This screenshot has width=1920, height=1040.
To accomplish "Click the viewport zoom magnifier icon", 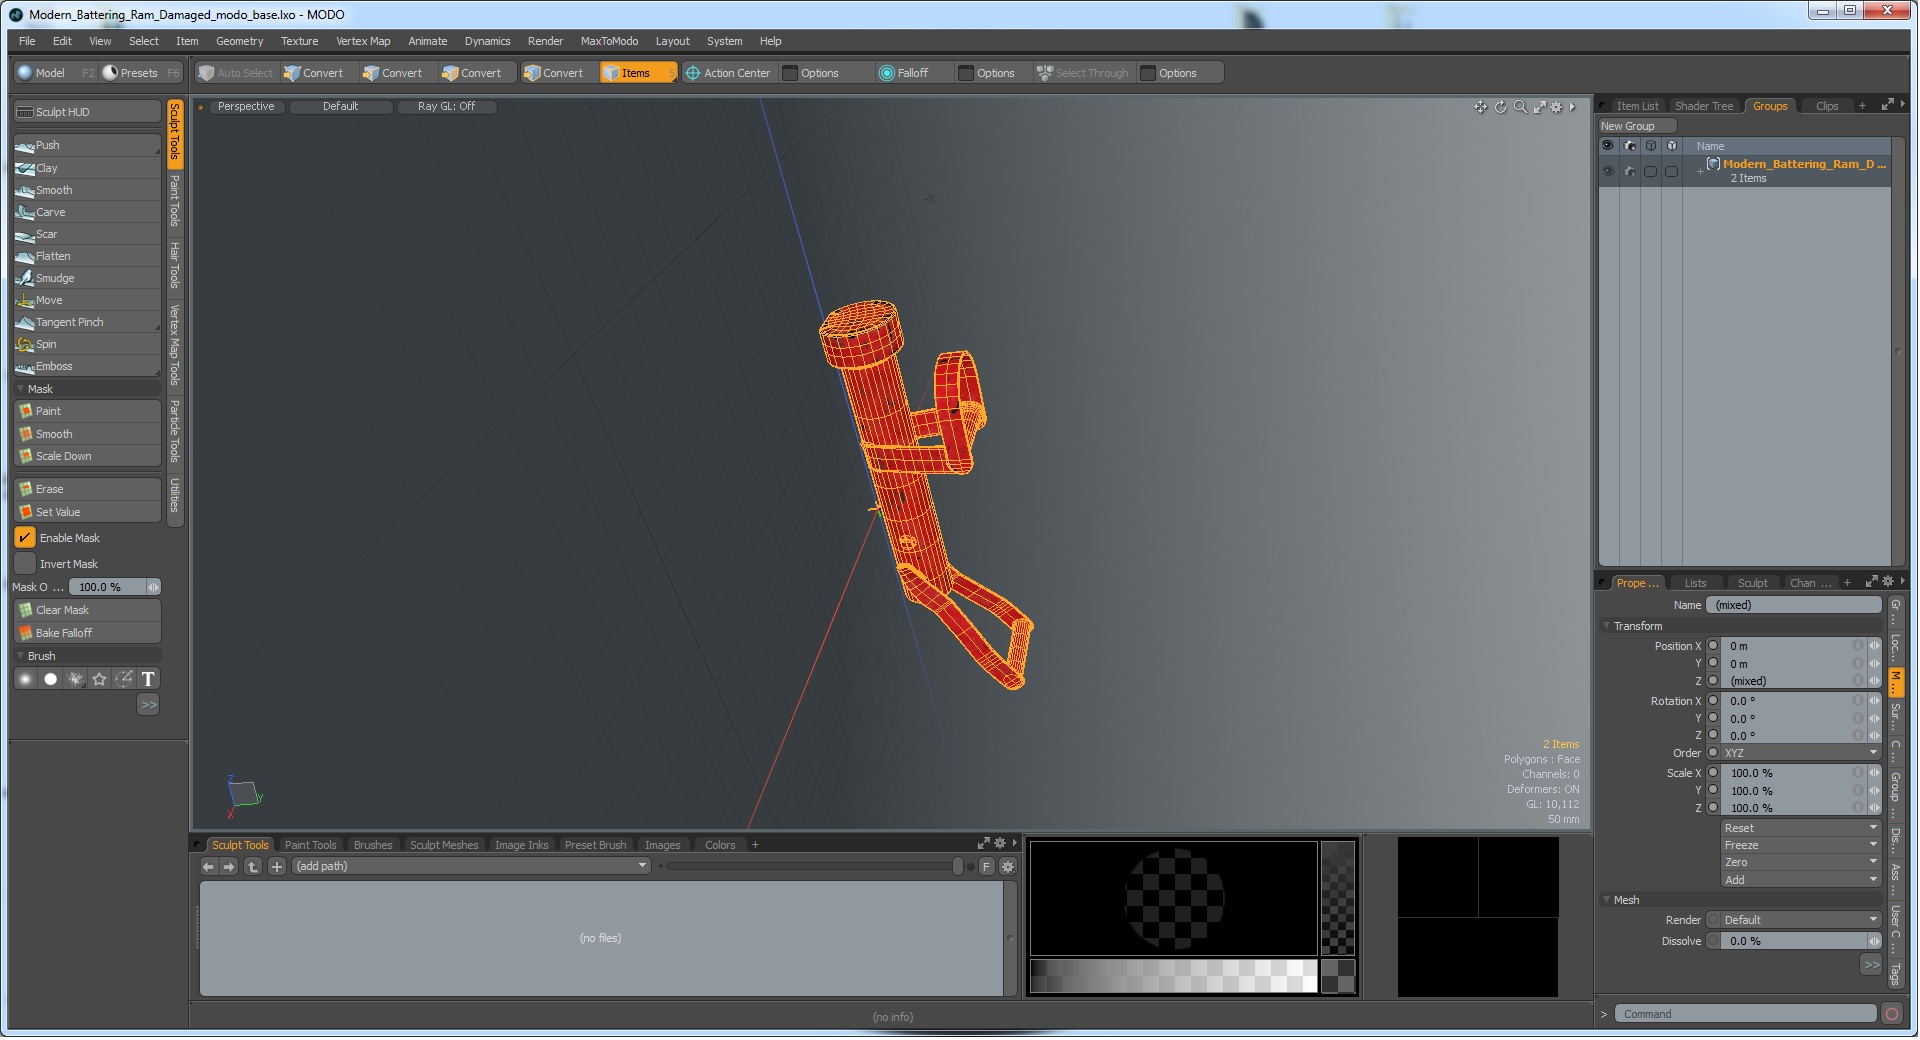I will 1520,107.
